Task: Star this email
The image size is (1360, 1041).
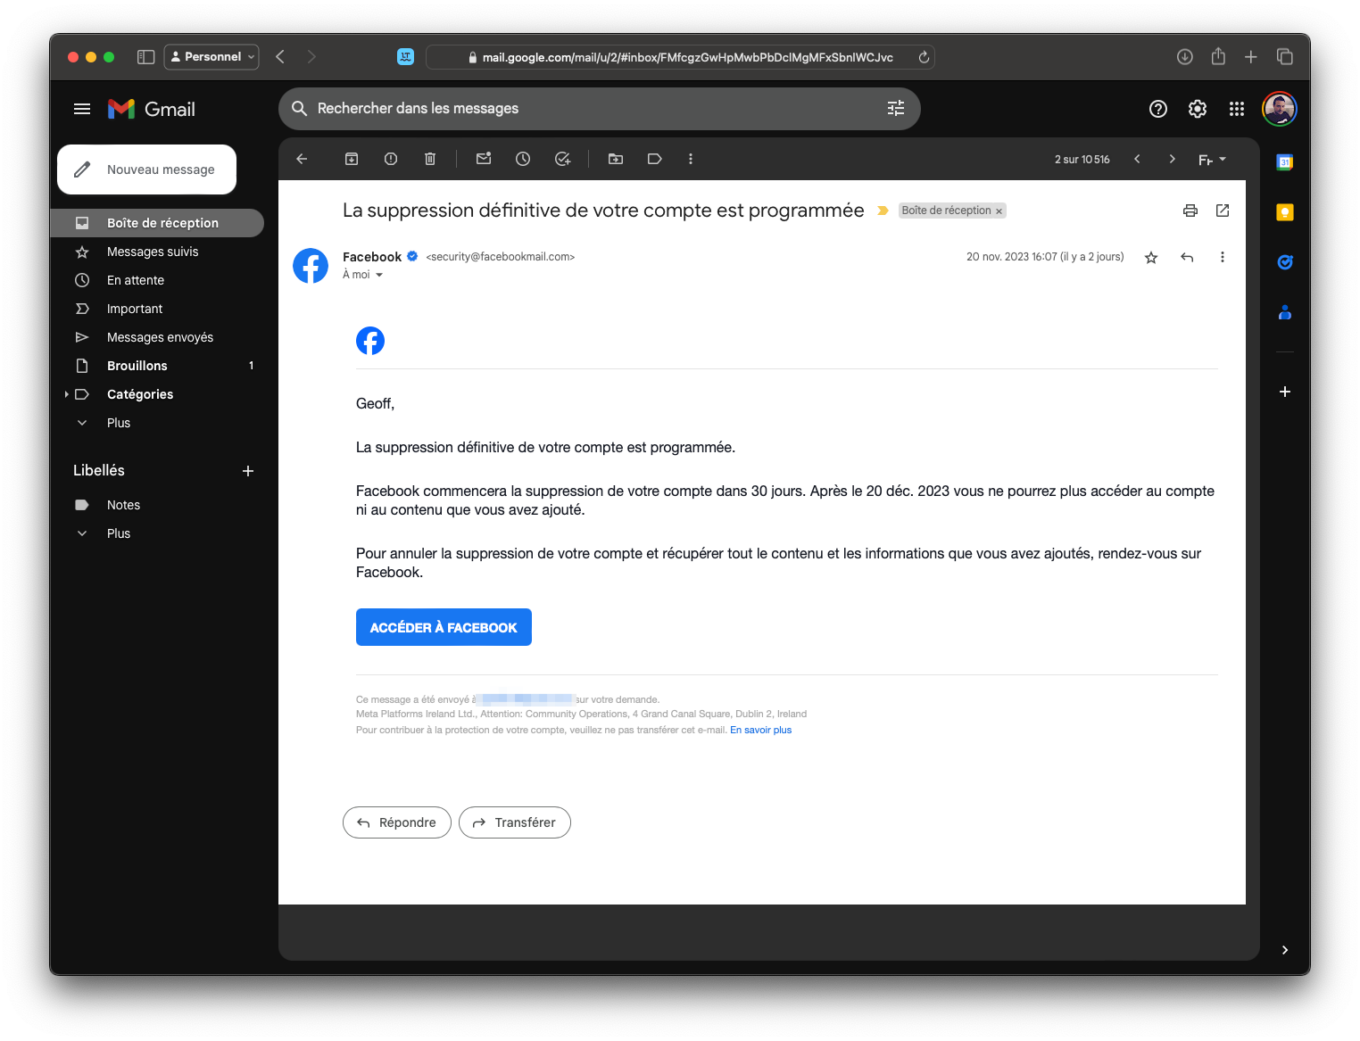Action: click(1151, 257)
